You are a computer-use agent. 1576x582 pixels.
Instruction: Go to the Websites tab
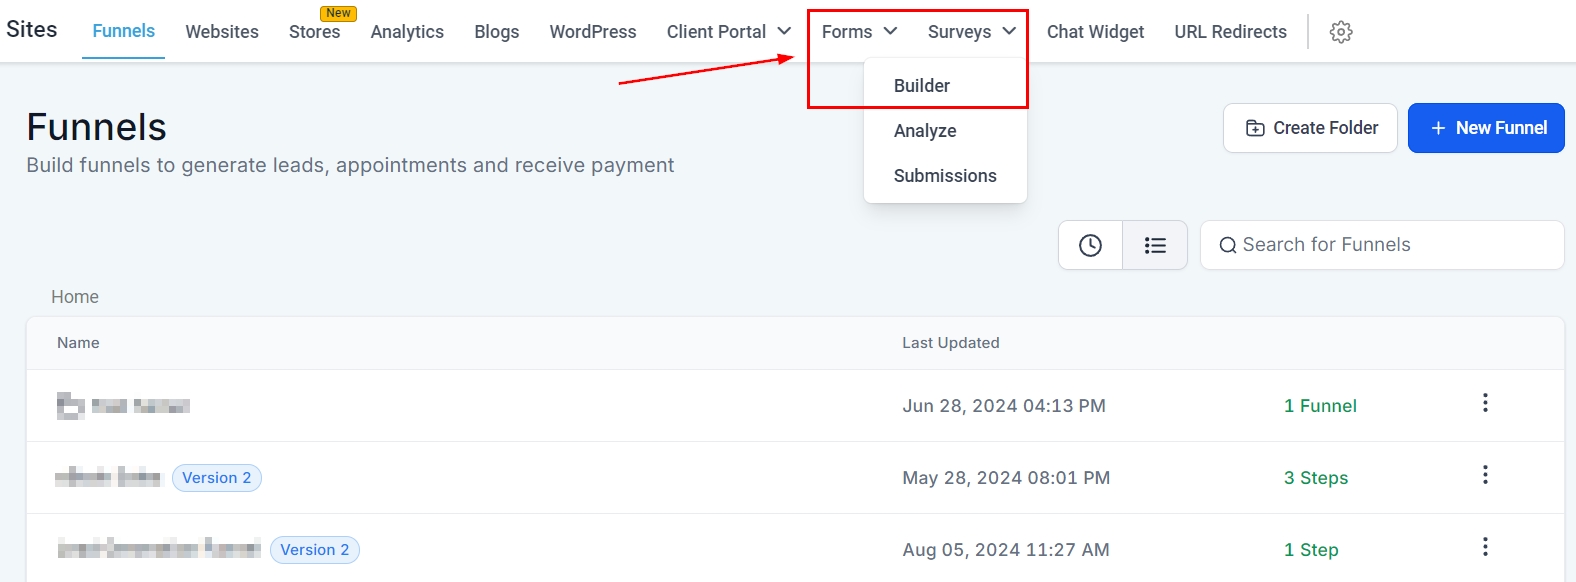tap(222, 32)
